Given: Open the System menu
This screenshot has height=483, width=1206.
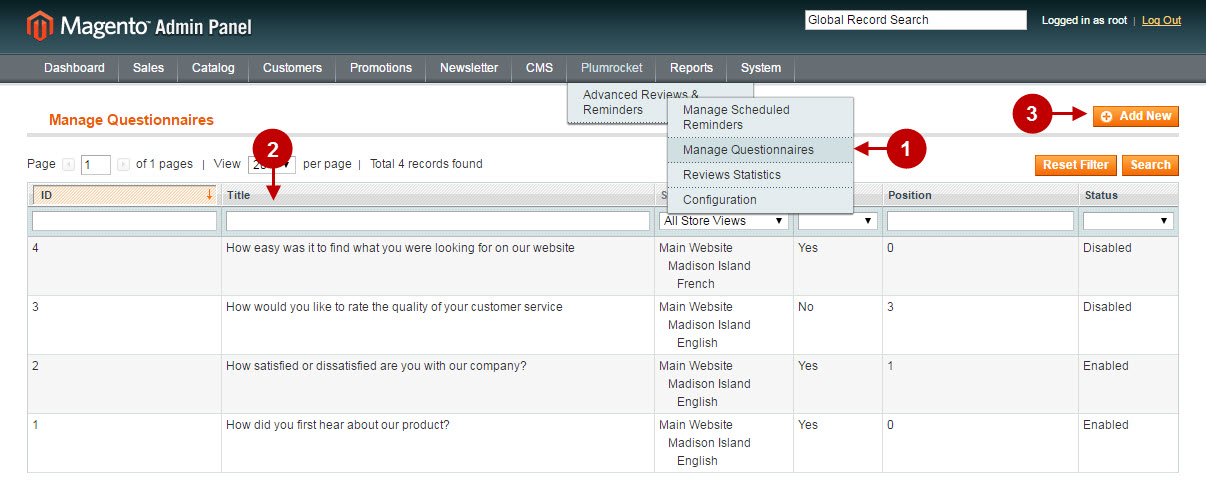Looking at the screenshot, I should (x=761, y=68).
